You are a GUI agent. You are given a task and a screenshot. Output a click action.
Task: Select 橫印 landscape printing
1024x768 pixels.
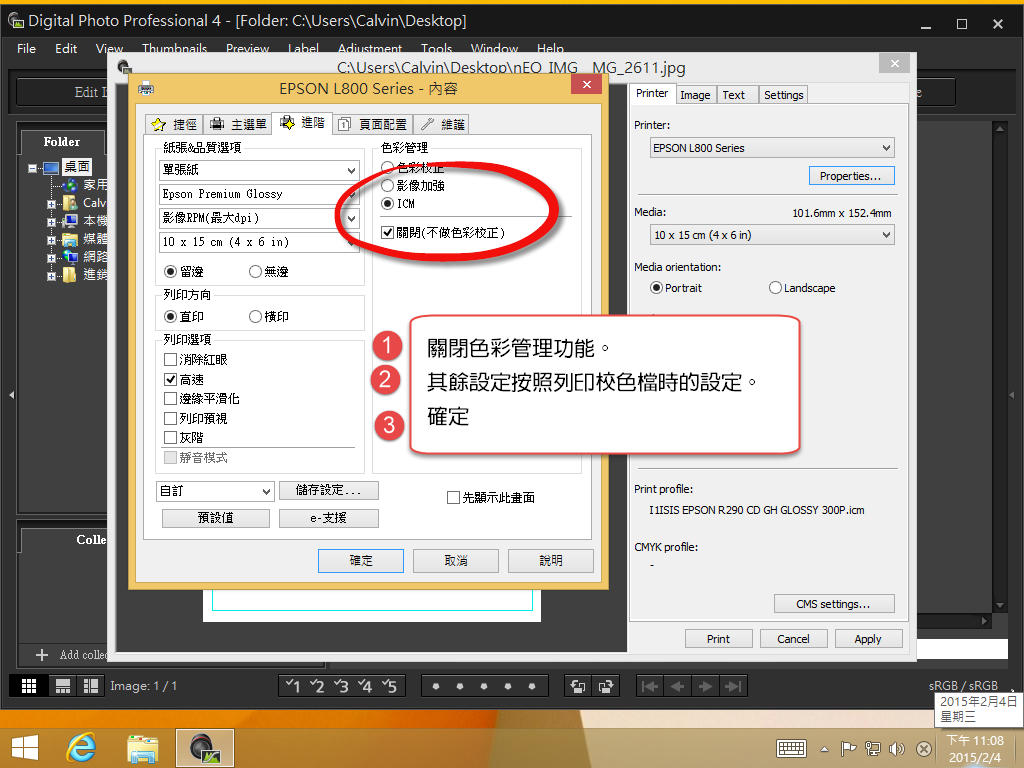(255, 317)
